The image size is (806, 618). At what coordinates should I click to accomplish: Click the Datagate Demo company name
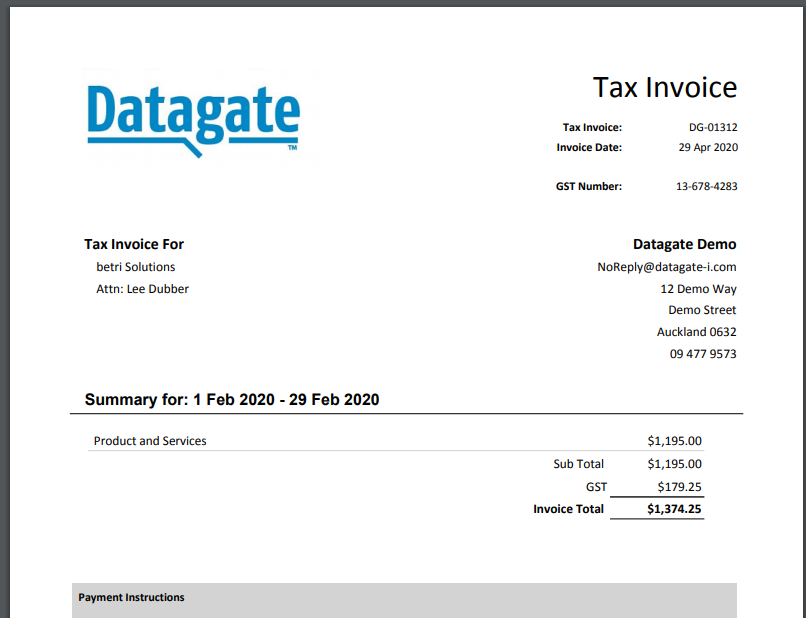point(684,244)
